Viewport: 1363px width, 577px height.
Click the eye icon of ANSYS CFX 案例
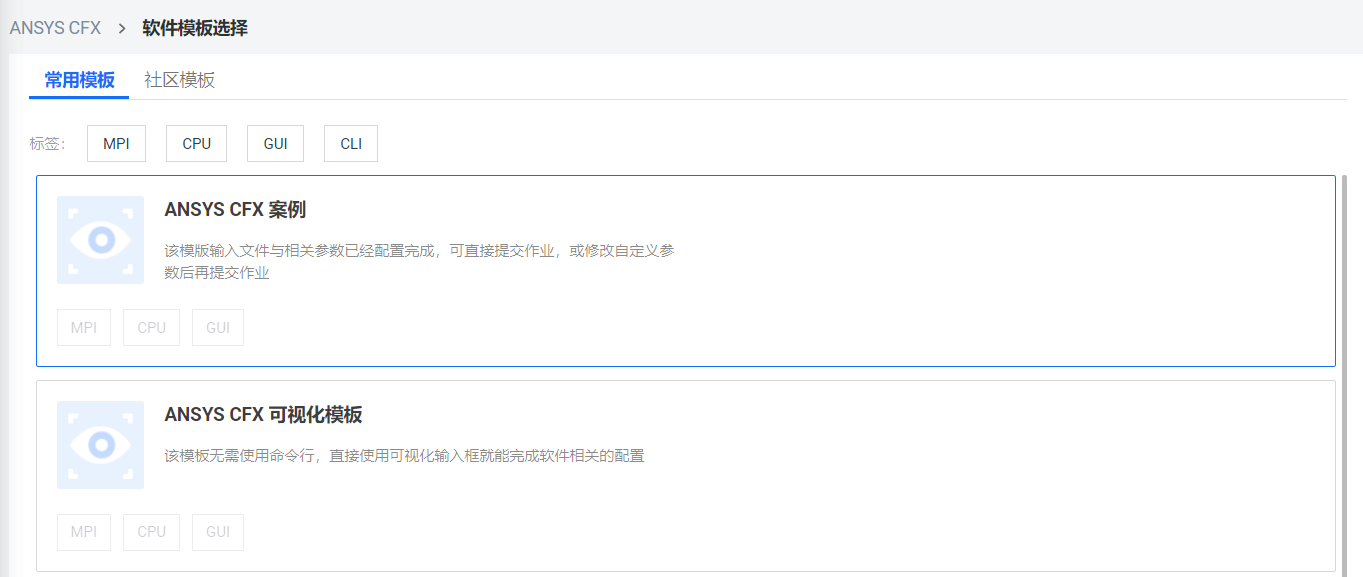coord(100,240)
